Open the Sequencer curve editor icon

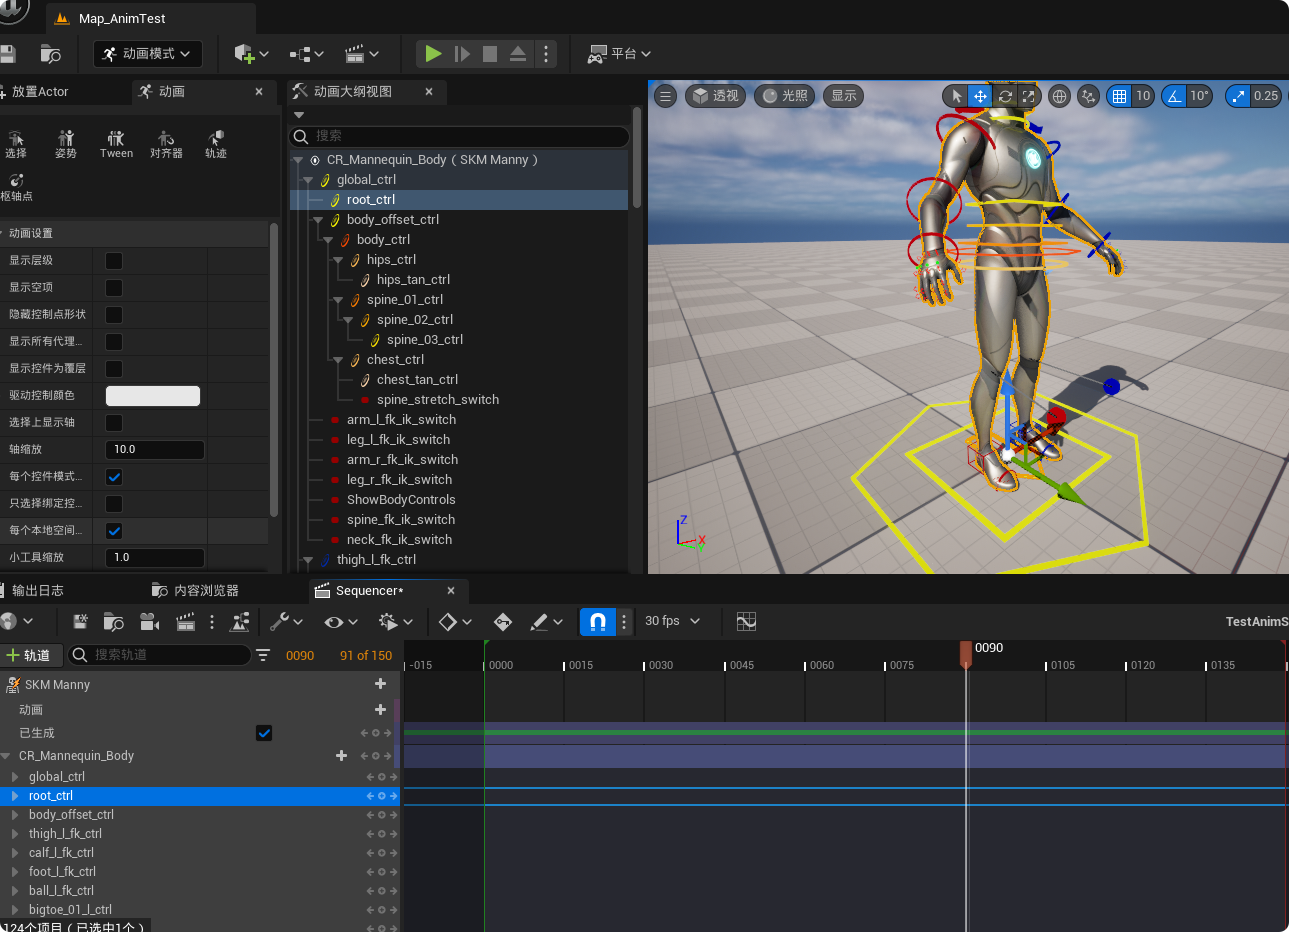coord(746,622)
